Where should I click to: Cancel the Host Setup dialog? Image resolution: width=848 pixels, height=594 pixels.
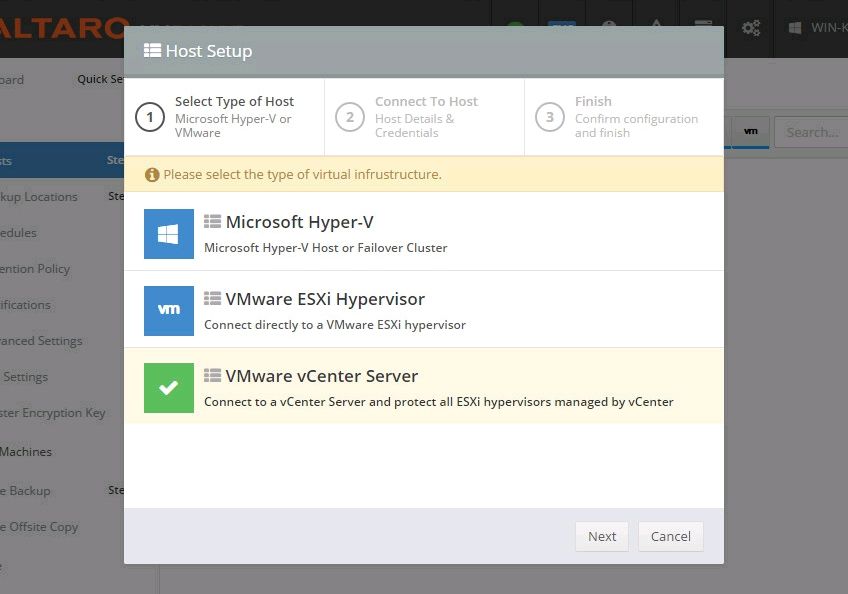coord(671,536)
